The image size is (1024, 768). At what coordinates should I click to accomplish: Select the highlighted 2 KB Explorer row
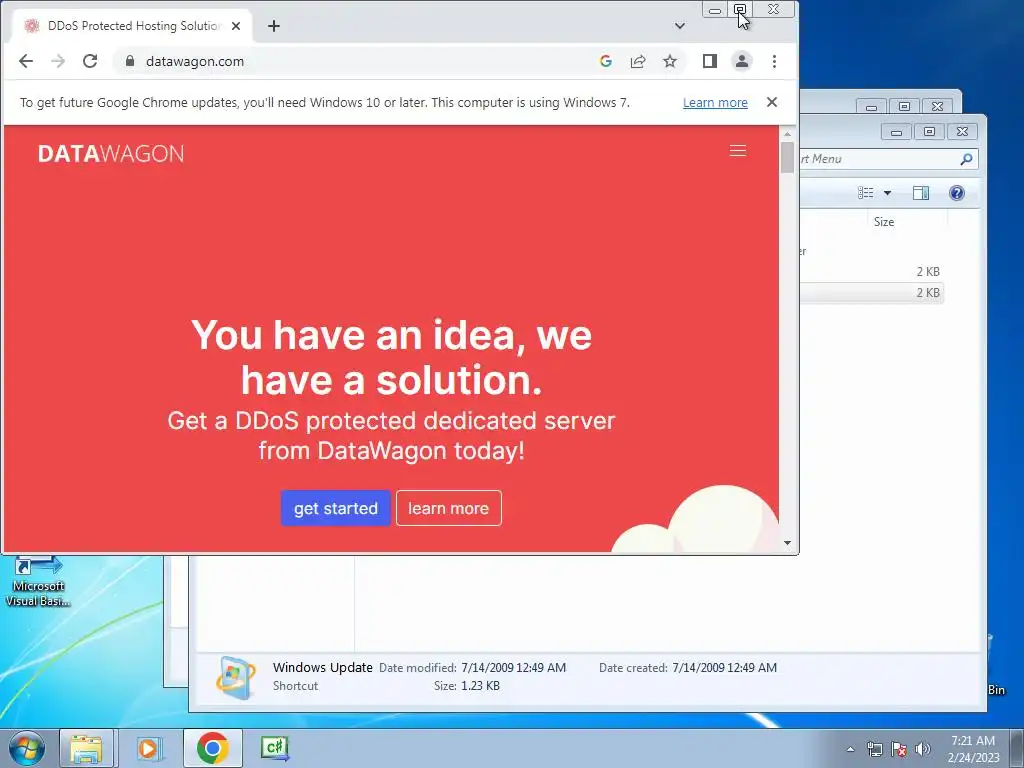coord(872,293)
